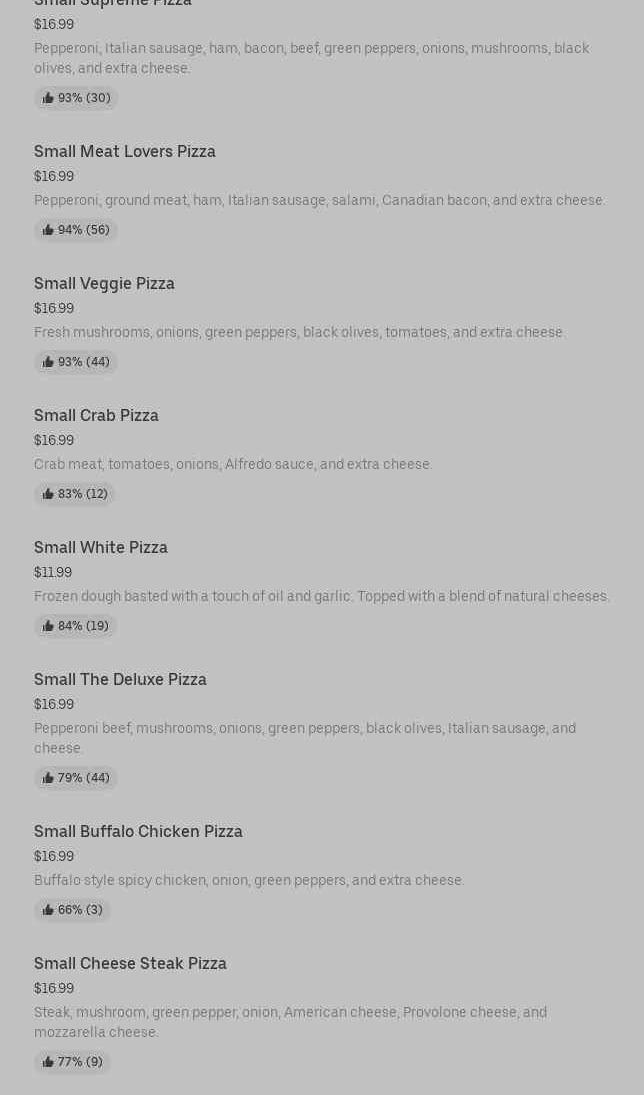Select Small Buffalo Chicken Pizza title
Viewport: 644px width, 1095px height.
(138, 832)
